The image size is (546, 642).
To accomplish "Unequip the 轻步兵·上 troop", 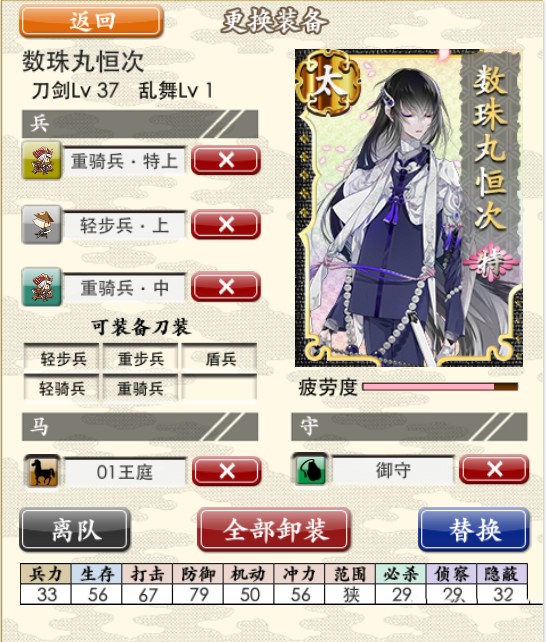I will 226,224.
